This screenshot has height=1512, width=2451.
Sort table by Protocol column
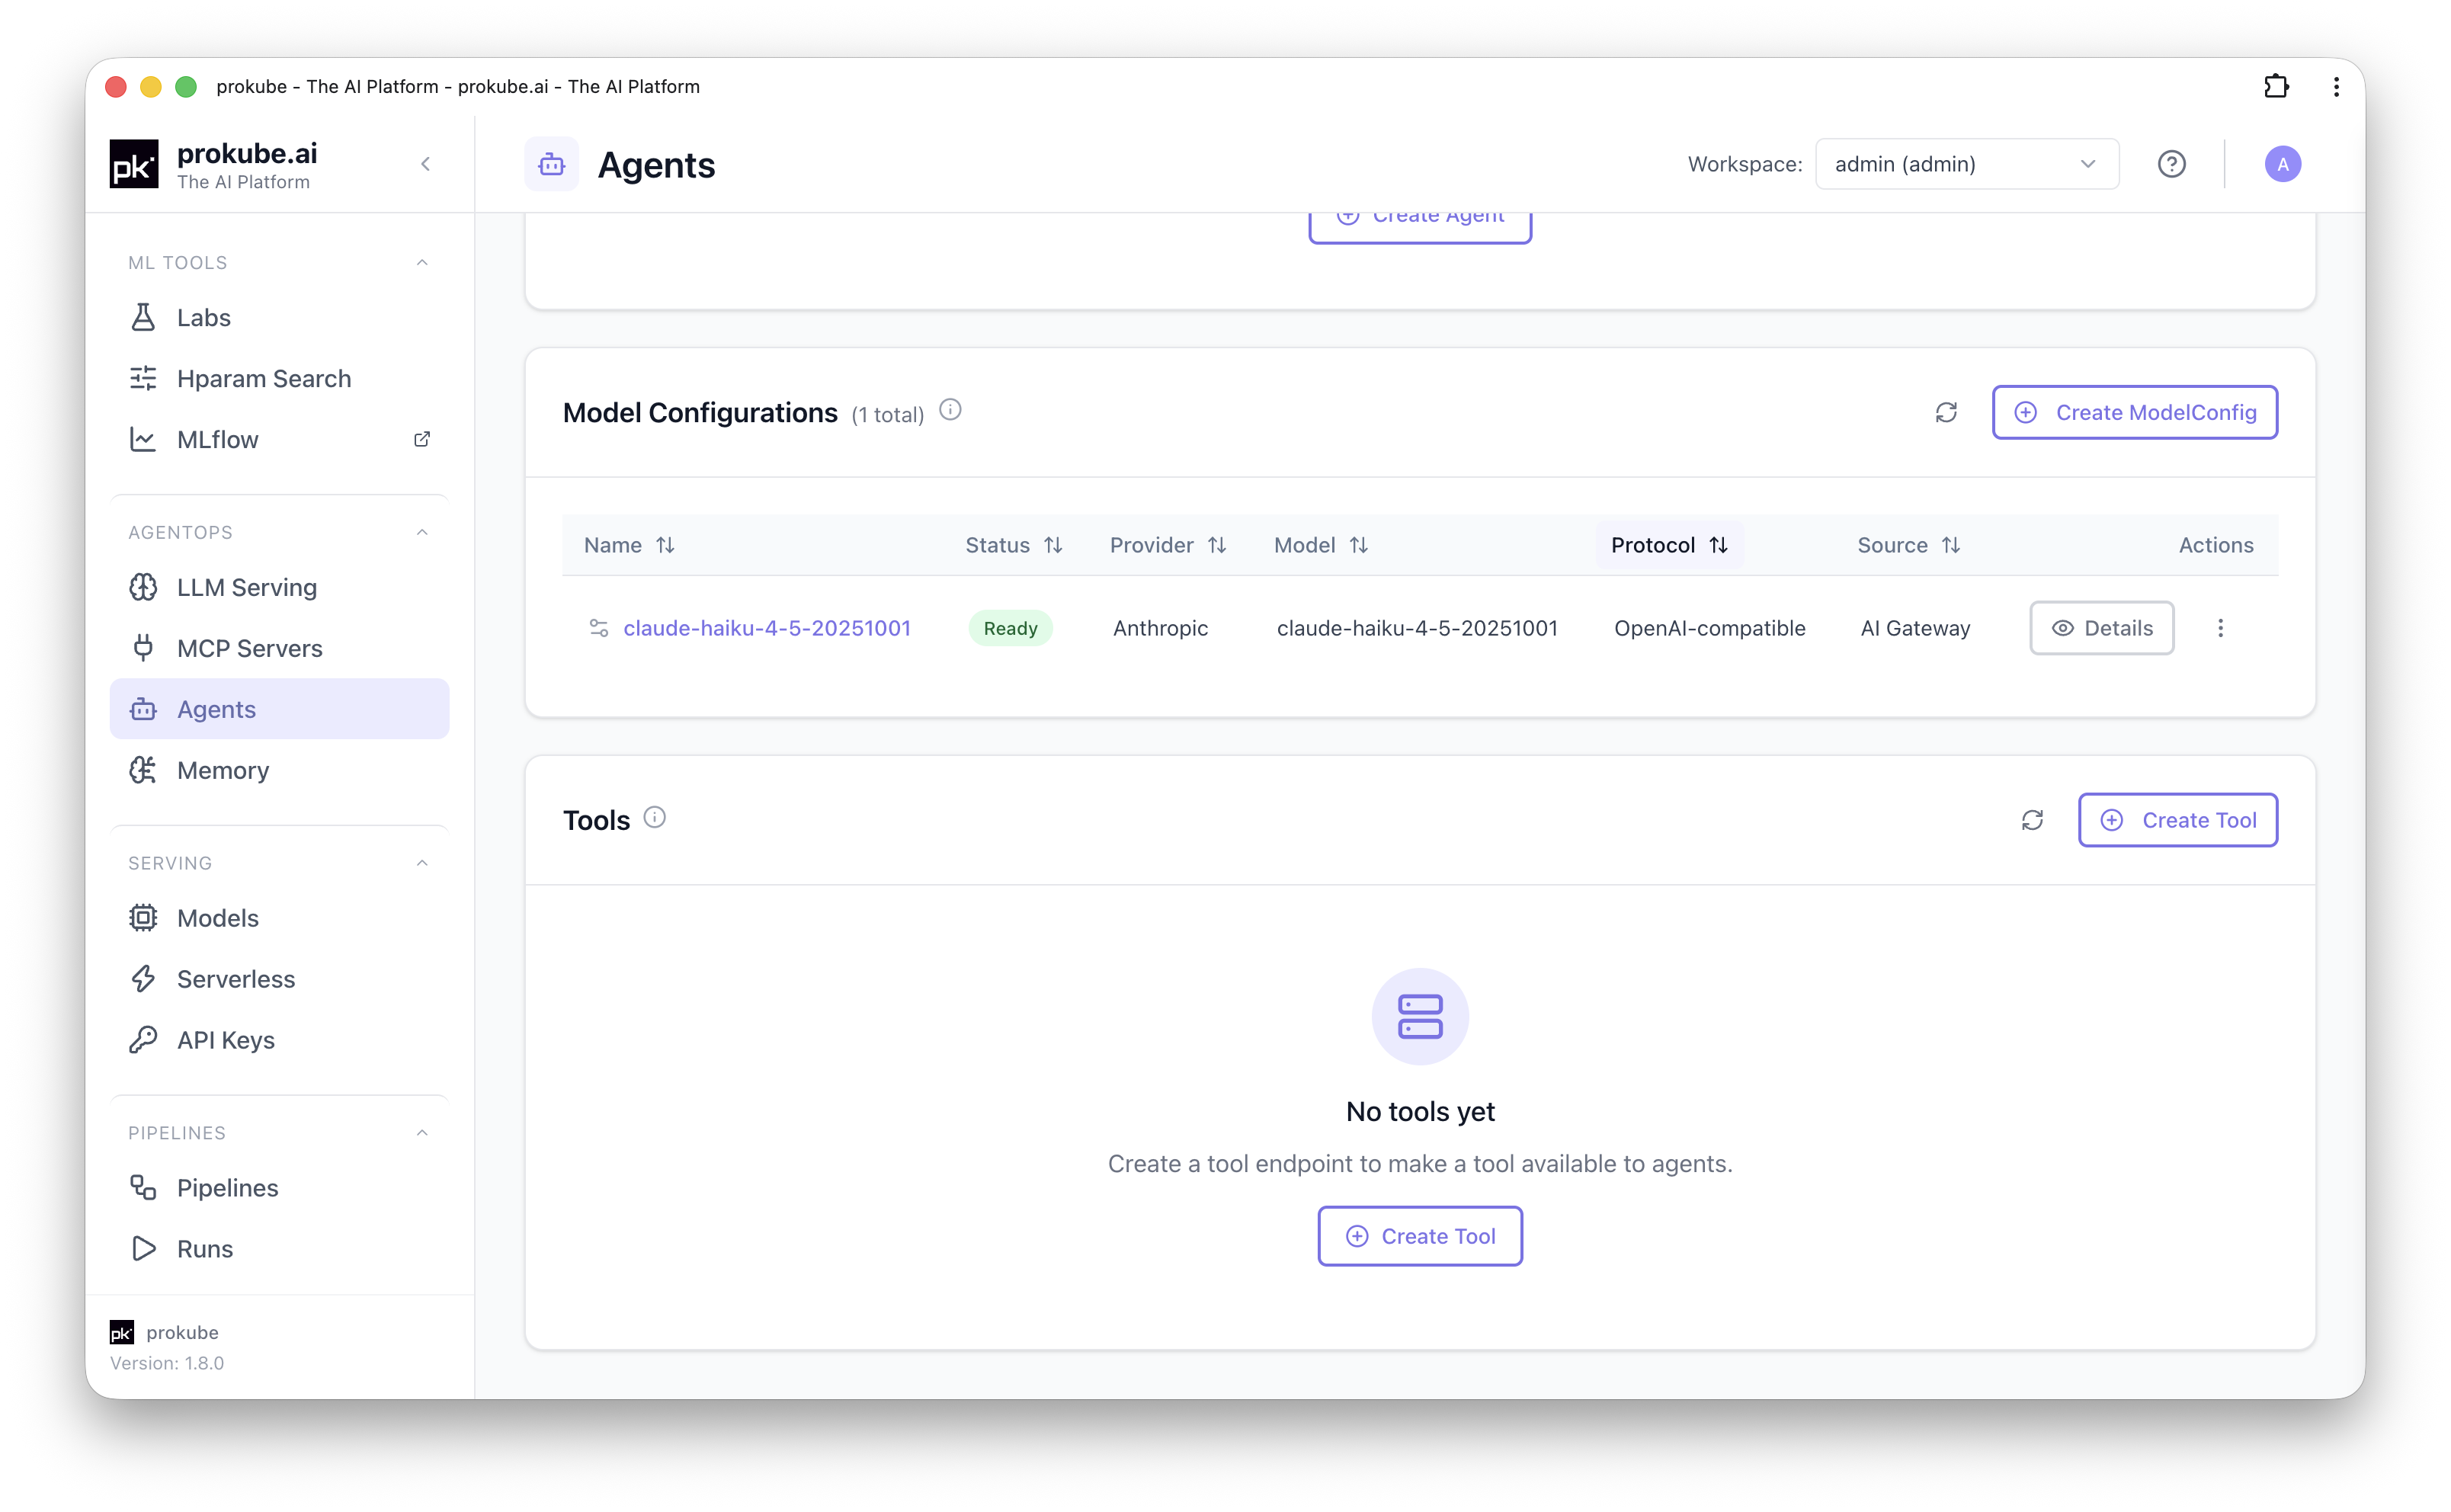[1669, 545]
